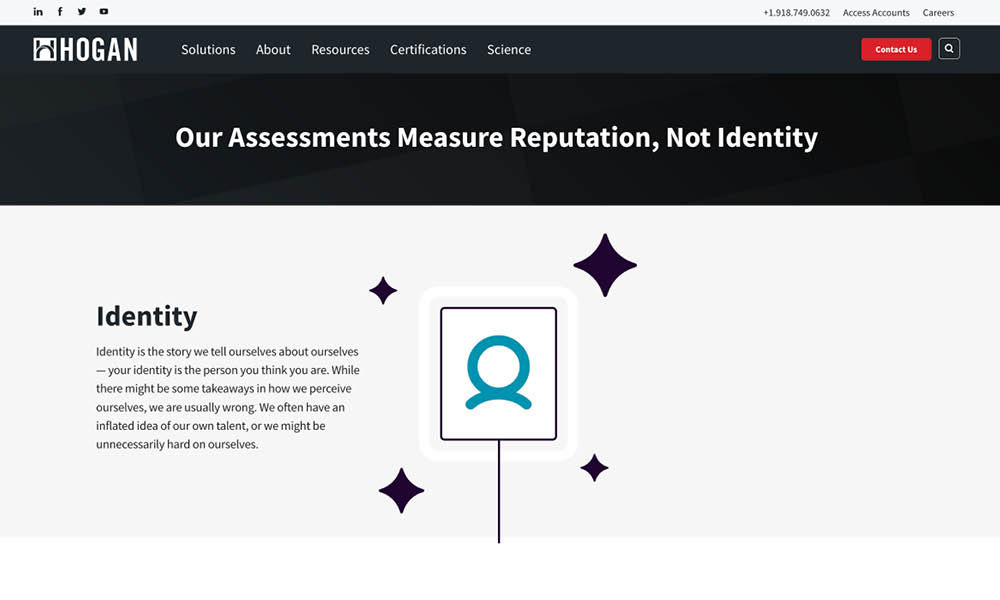Click the Facebook social icon

[60, 11]
